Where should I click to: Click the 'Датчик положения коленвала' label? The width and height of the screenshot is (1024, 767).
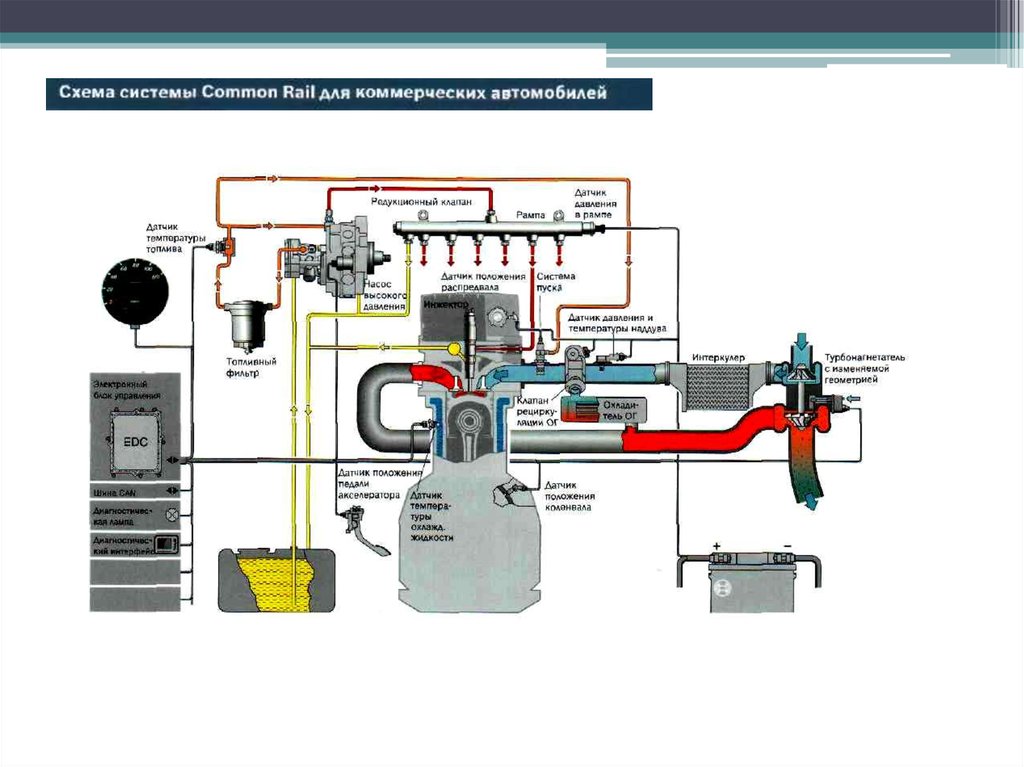(x=570, y=495)
